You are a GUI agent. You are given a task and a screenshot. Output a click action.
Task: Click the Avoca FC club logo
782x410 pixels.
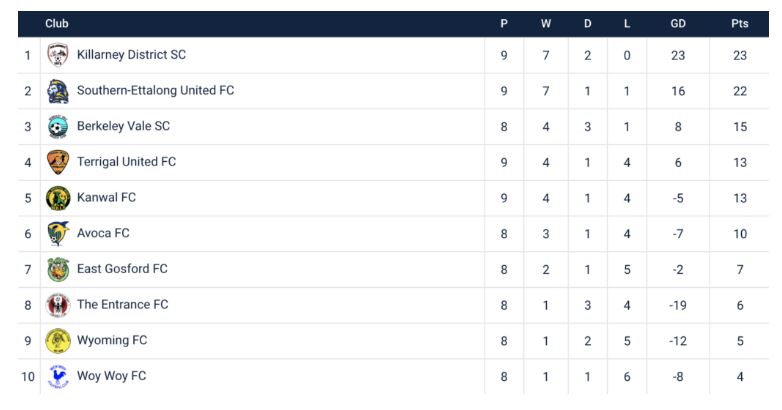[x=58, y=234]
